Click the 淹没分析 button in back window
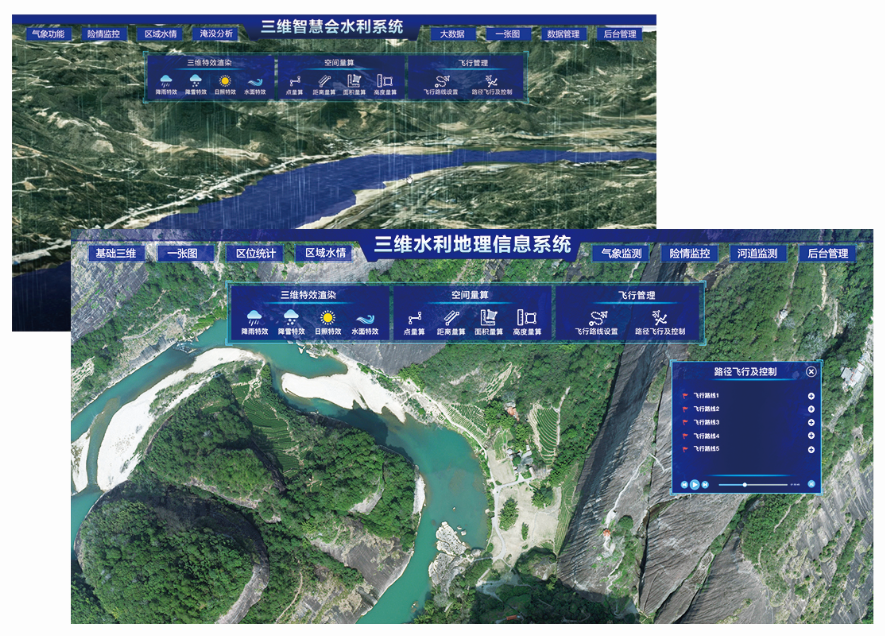The image size is (885, 636). point(216,34)
